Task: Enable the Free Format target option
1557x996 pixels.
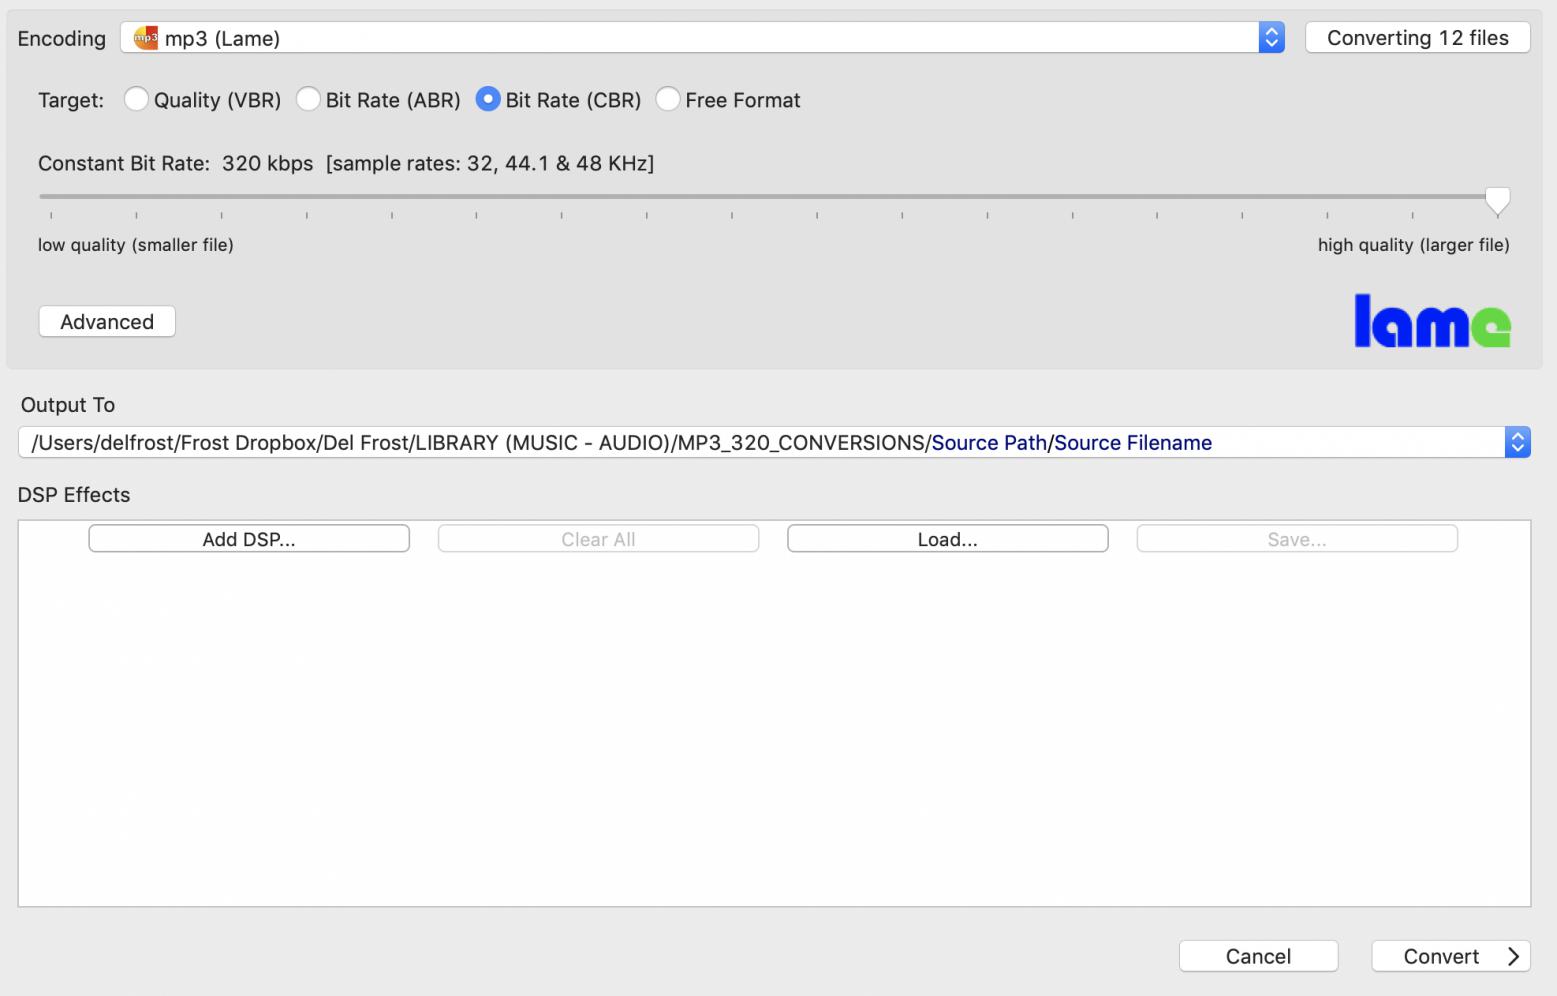Action: click(x=668, y=100)
